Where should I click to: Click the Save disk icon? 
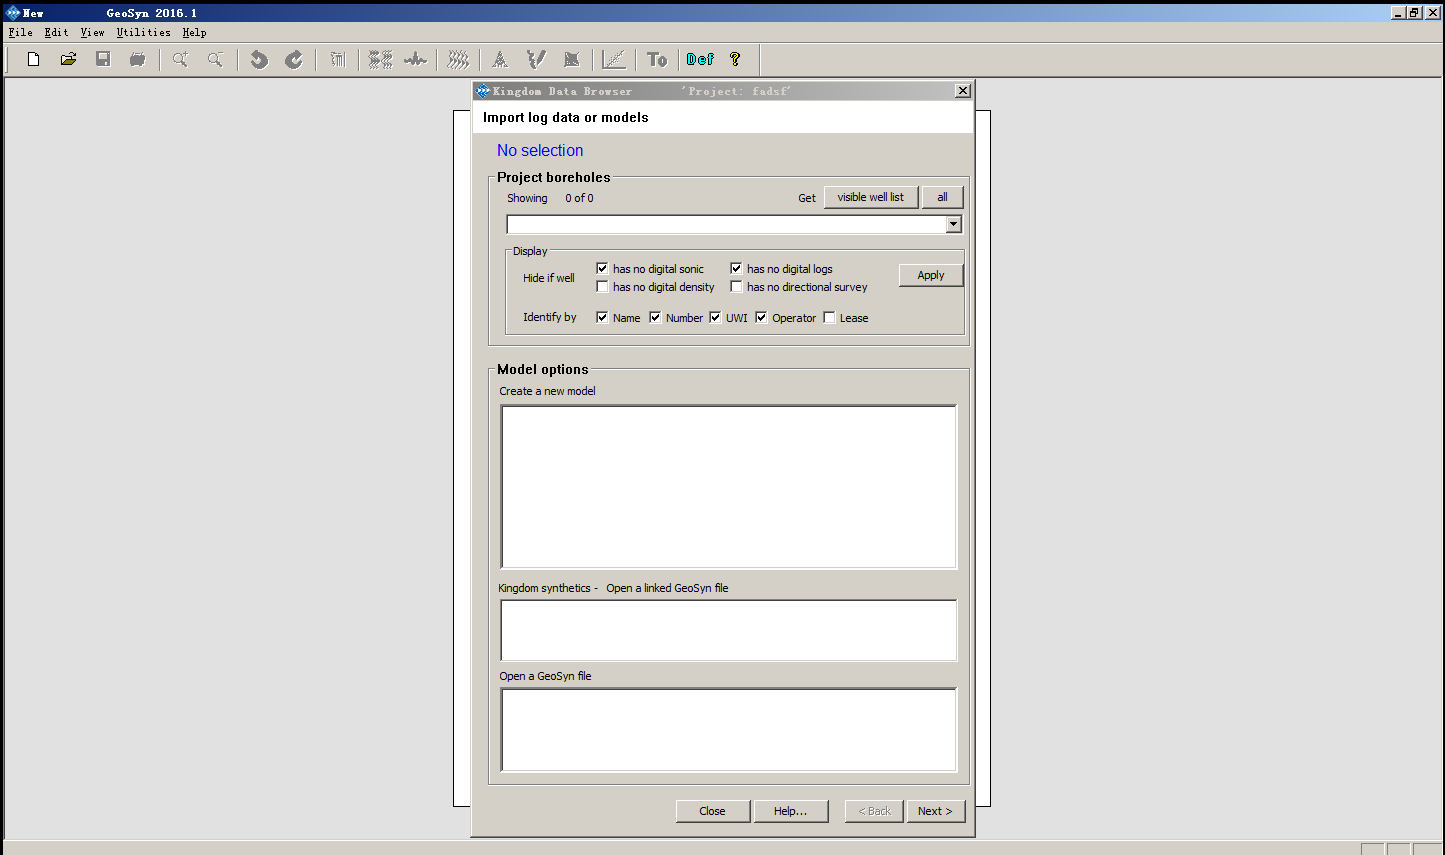pos(103,60)
